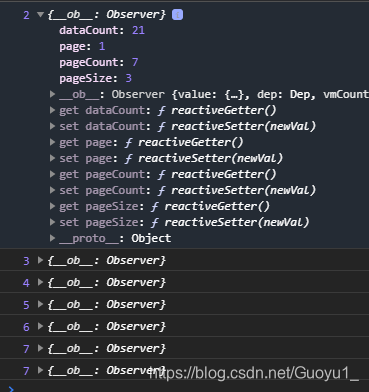The height and width of the screenshot is (392, 369).
Task: Click the reactiveGetter() function of get pageCount
Action: [224, 174]
